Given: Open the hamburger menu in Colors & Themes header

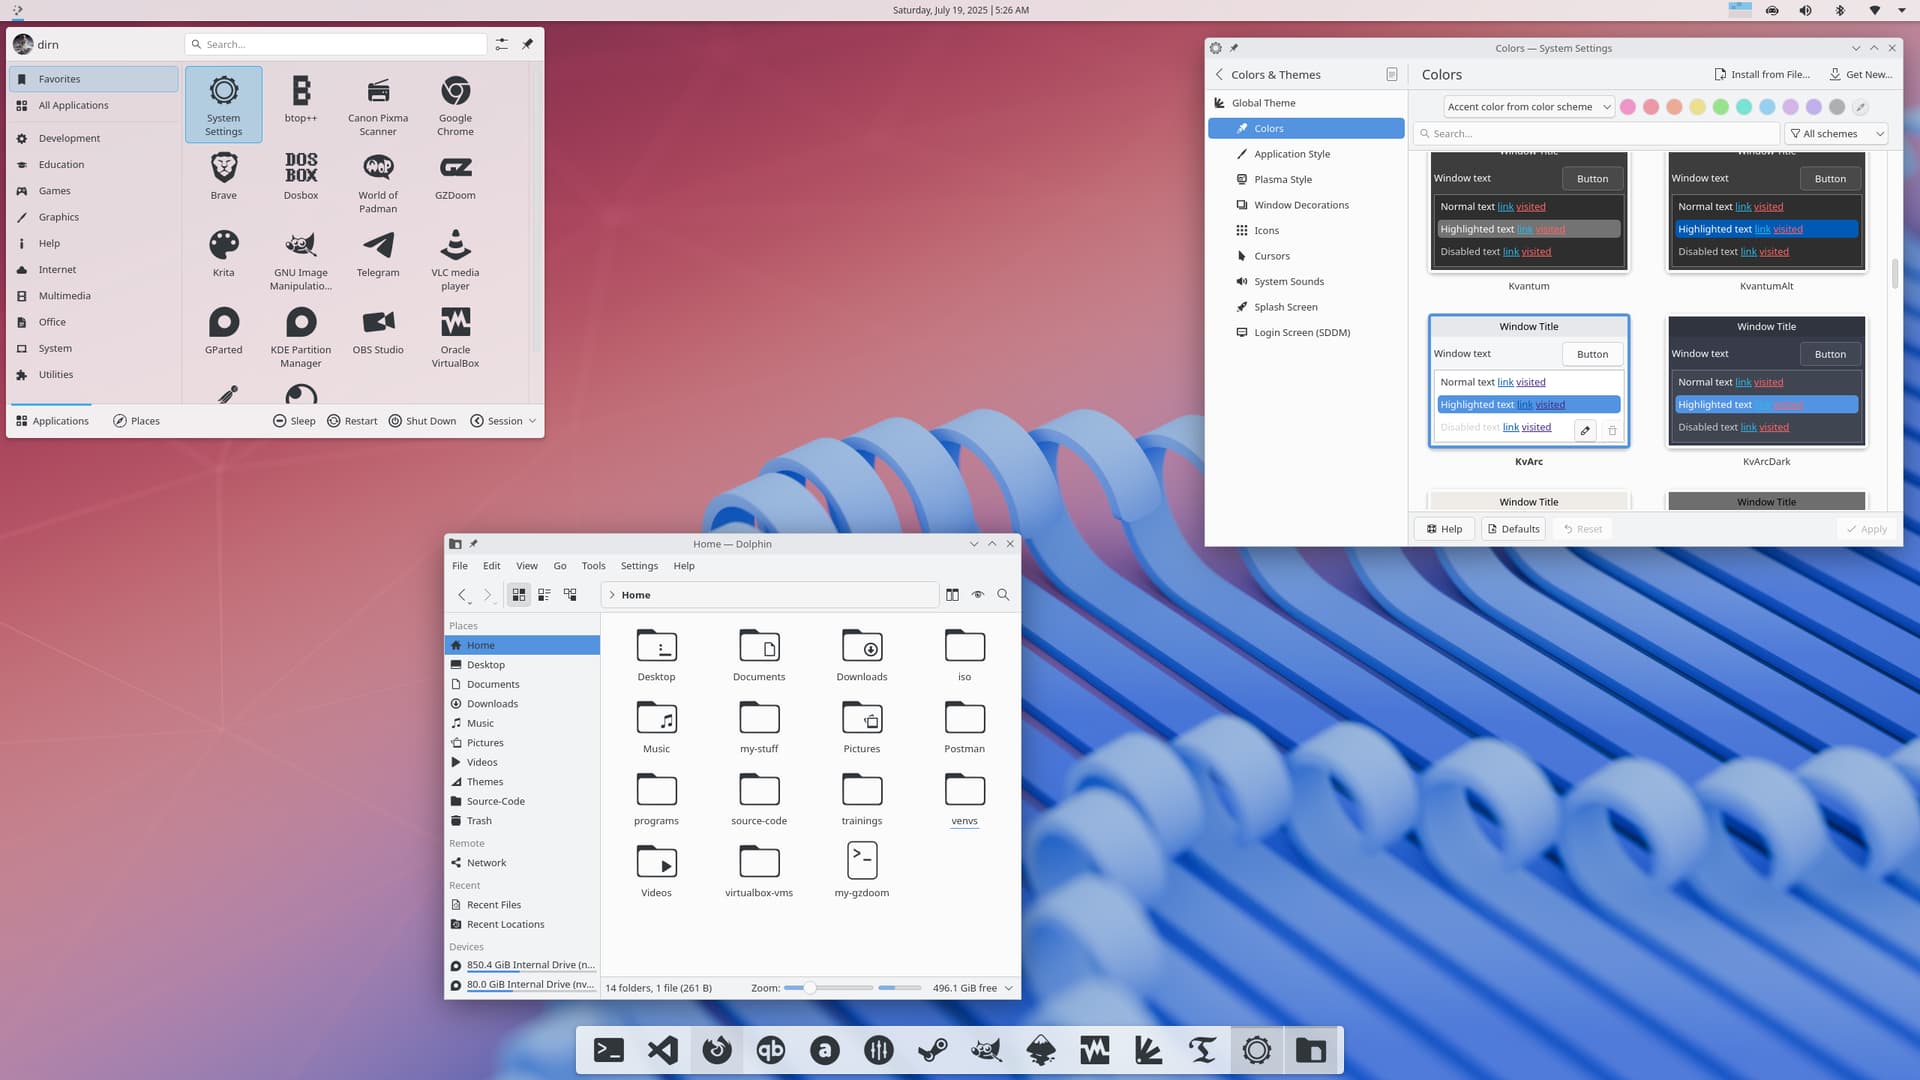Looking at the screenshot, I should point(1391,75).
